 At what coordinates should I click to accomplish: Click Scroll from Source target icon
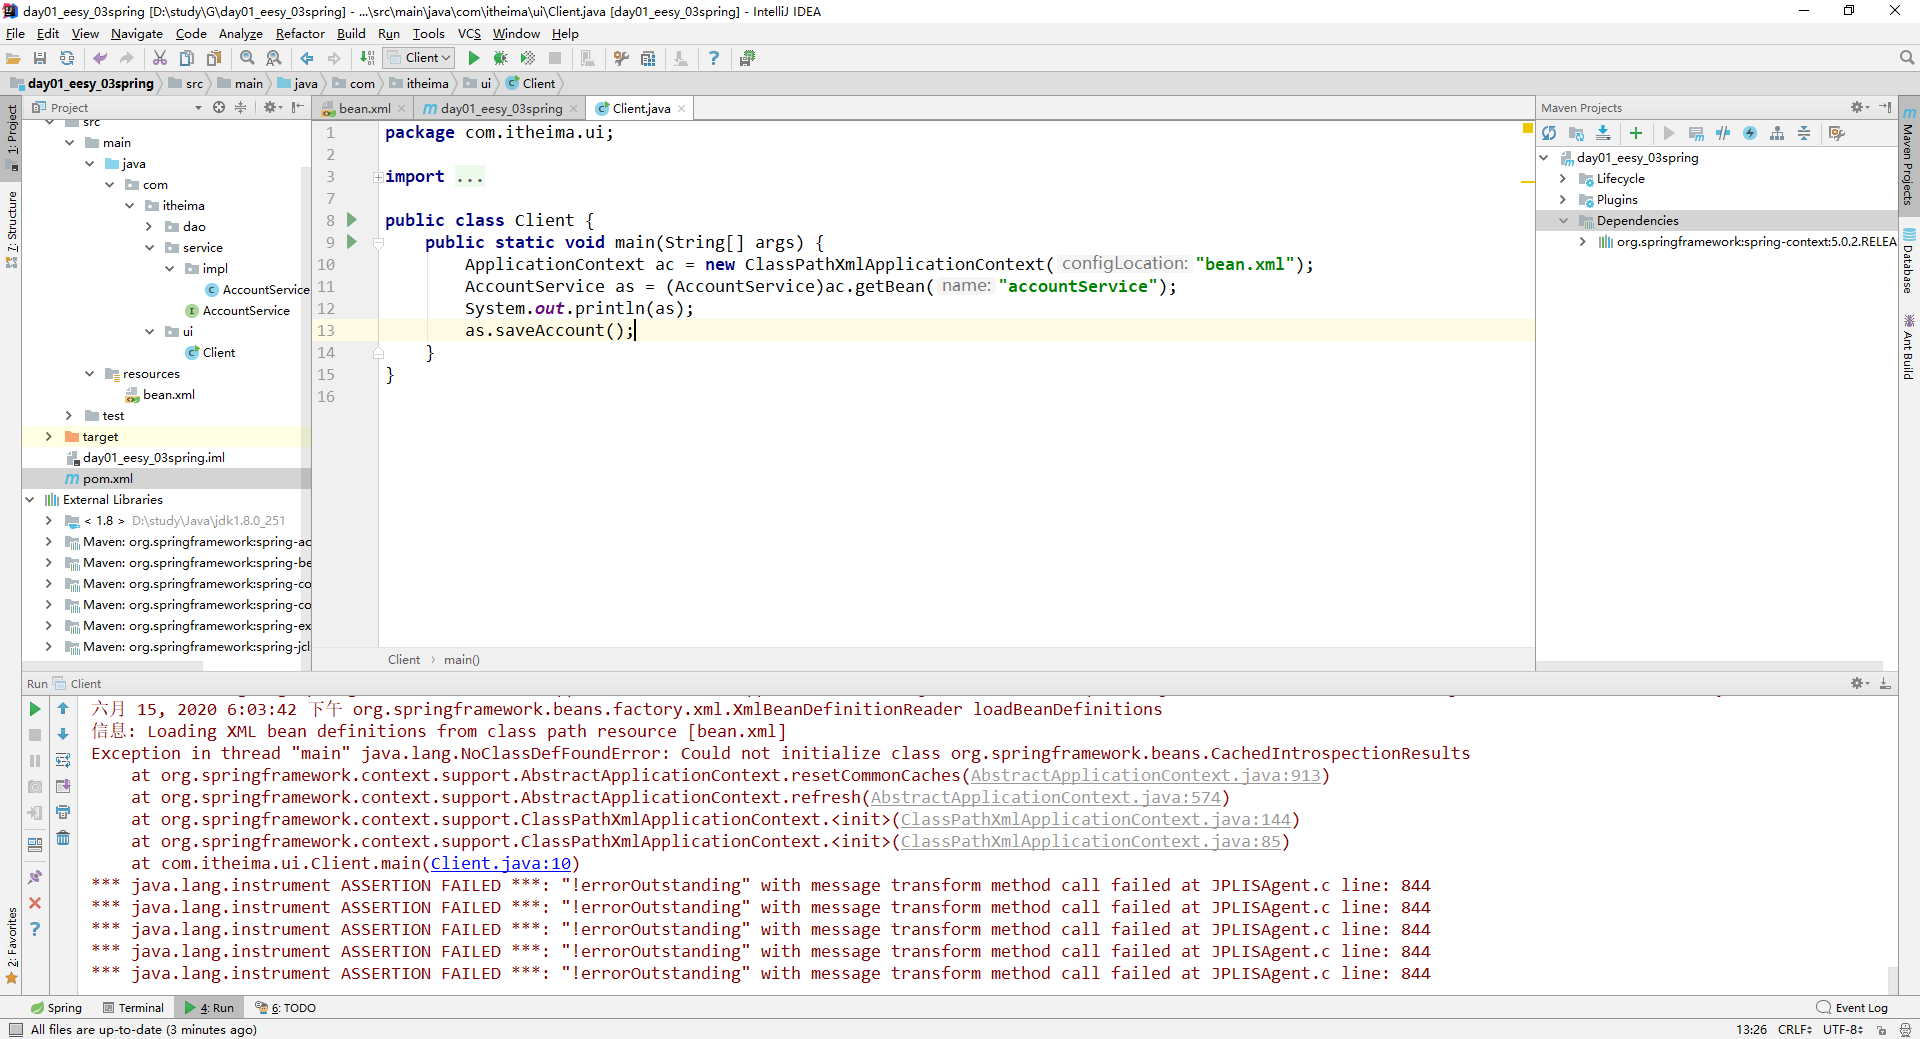219,107
